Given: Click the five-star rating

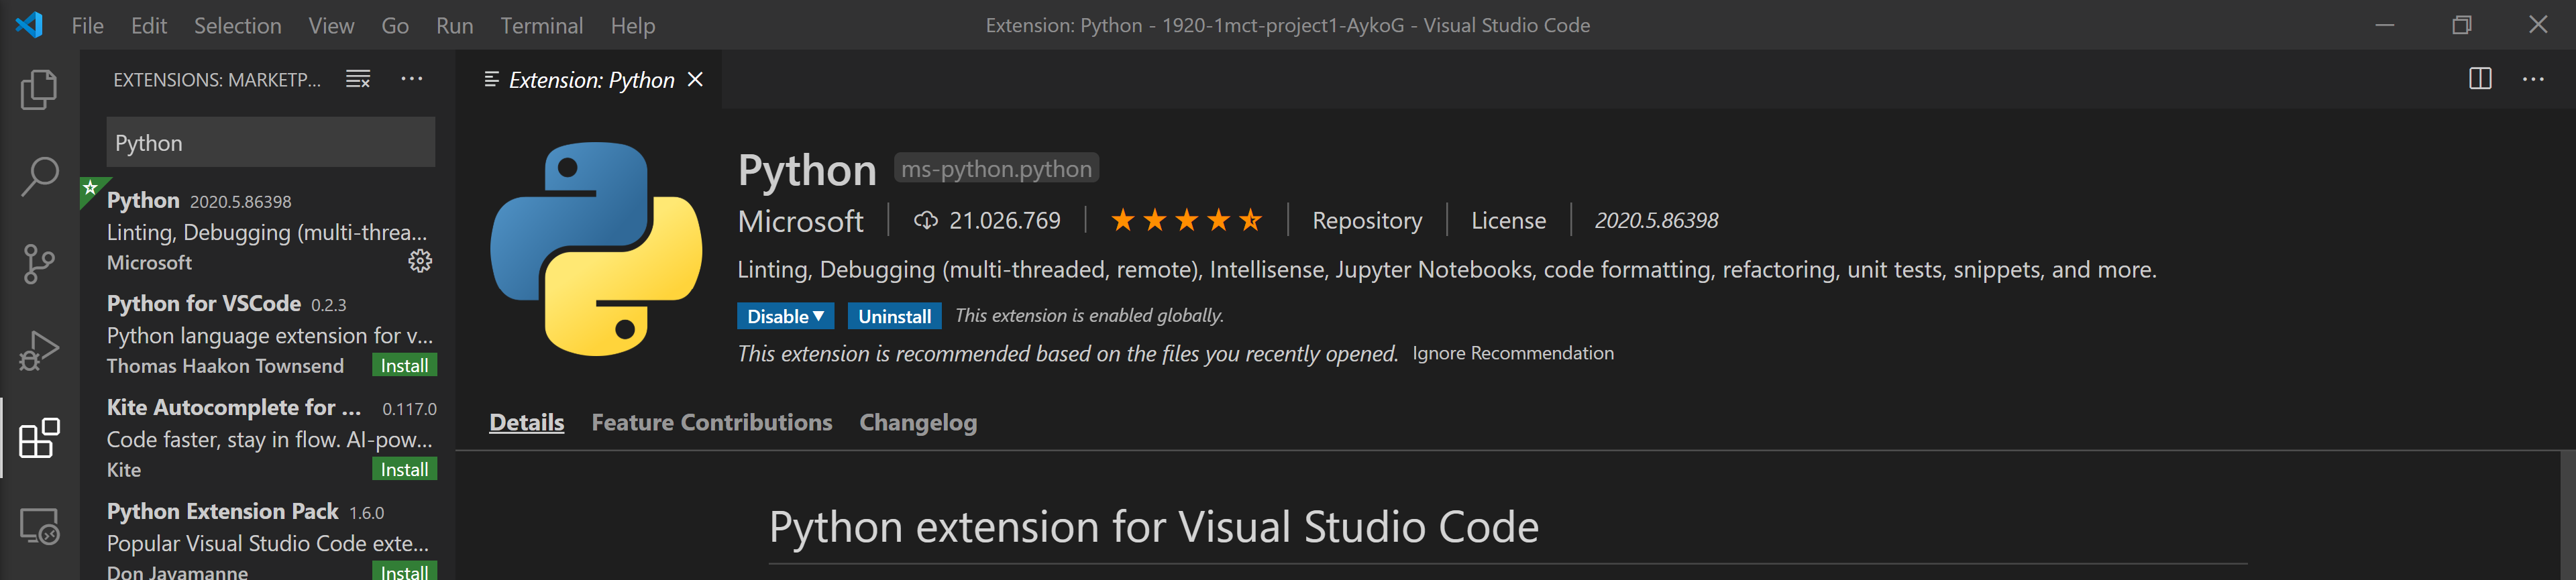Looking at the screenshot, I should [1186, 220].
